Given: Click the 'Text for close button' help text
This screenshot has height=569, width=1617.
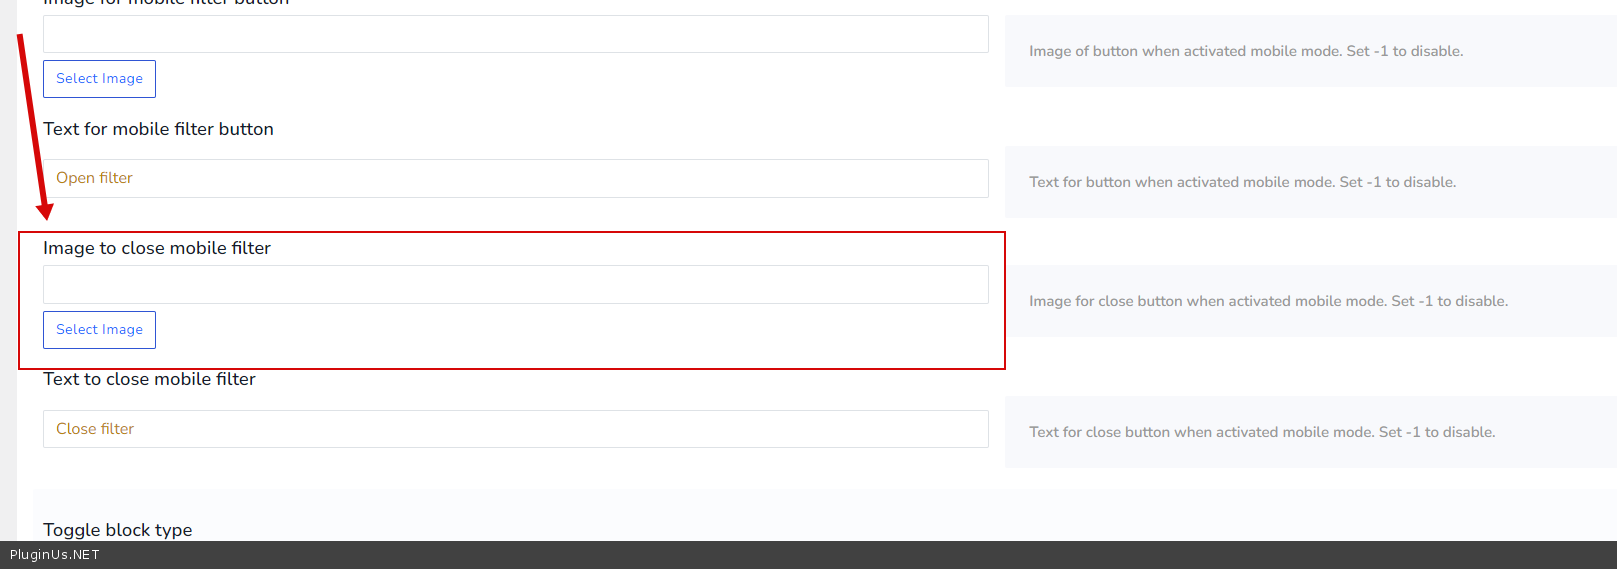Looking at the screenshot, I should (1262, 432).
